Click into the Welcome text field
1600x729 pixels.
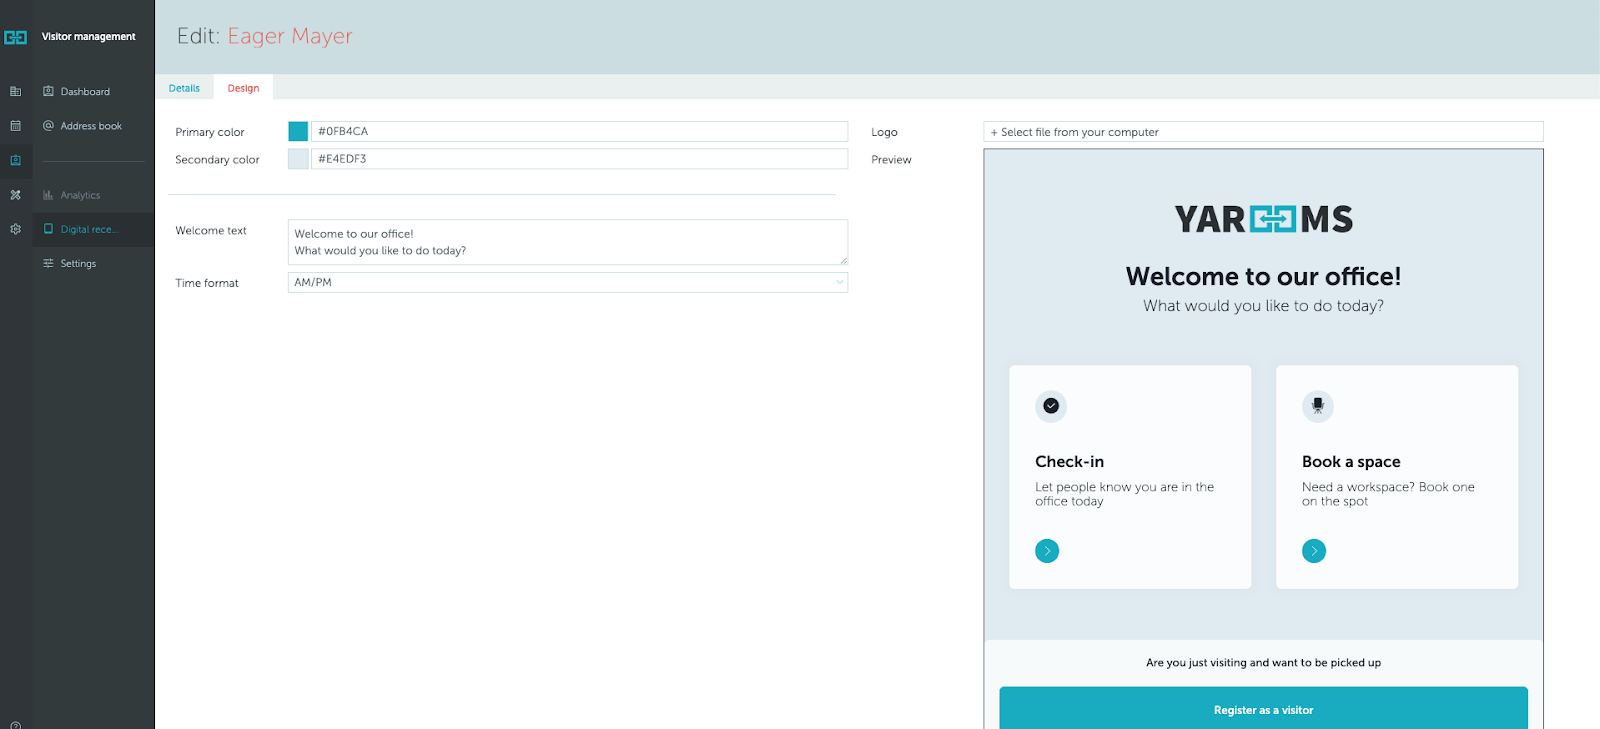click(567, 242)
